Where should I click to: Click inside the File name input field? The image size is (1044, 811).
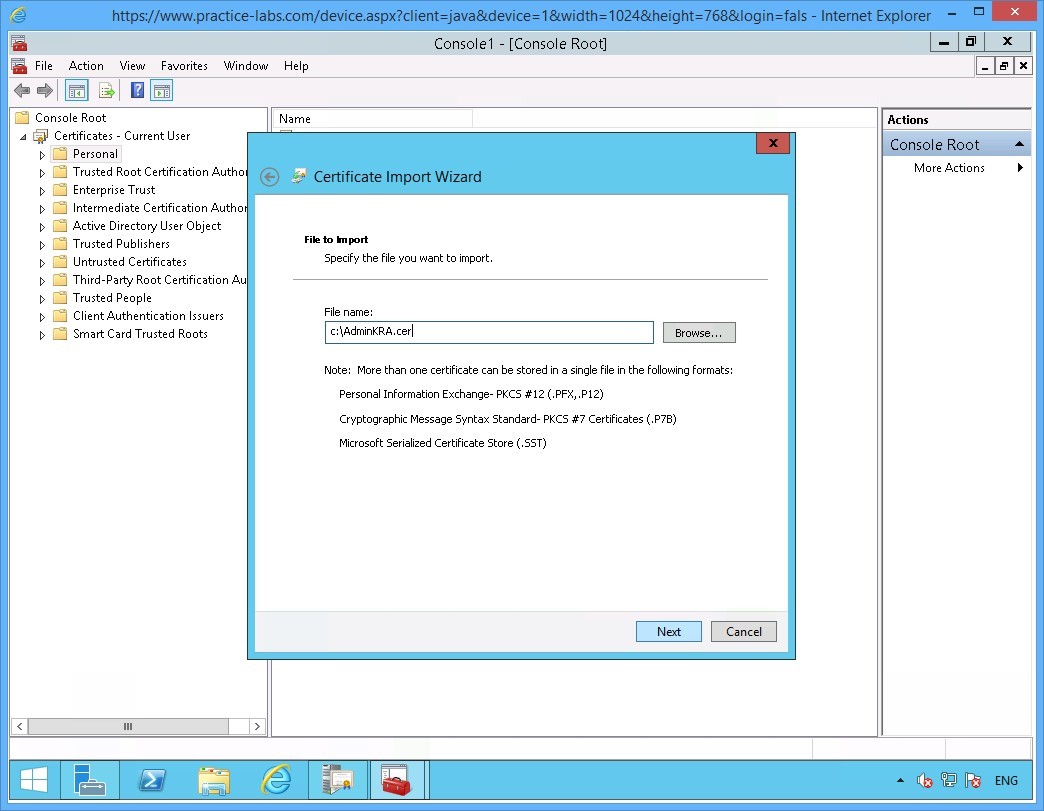(x=488, y=331)
